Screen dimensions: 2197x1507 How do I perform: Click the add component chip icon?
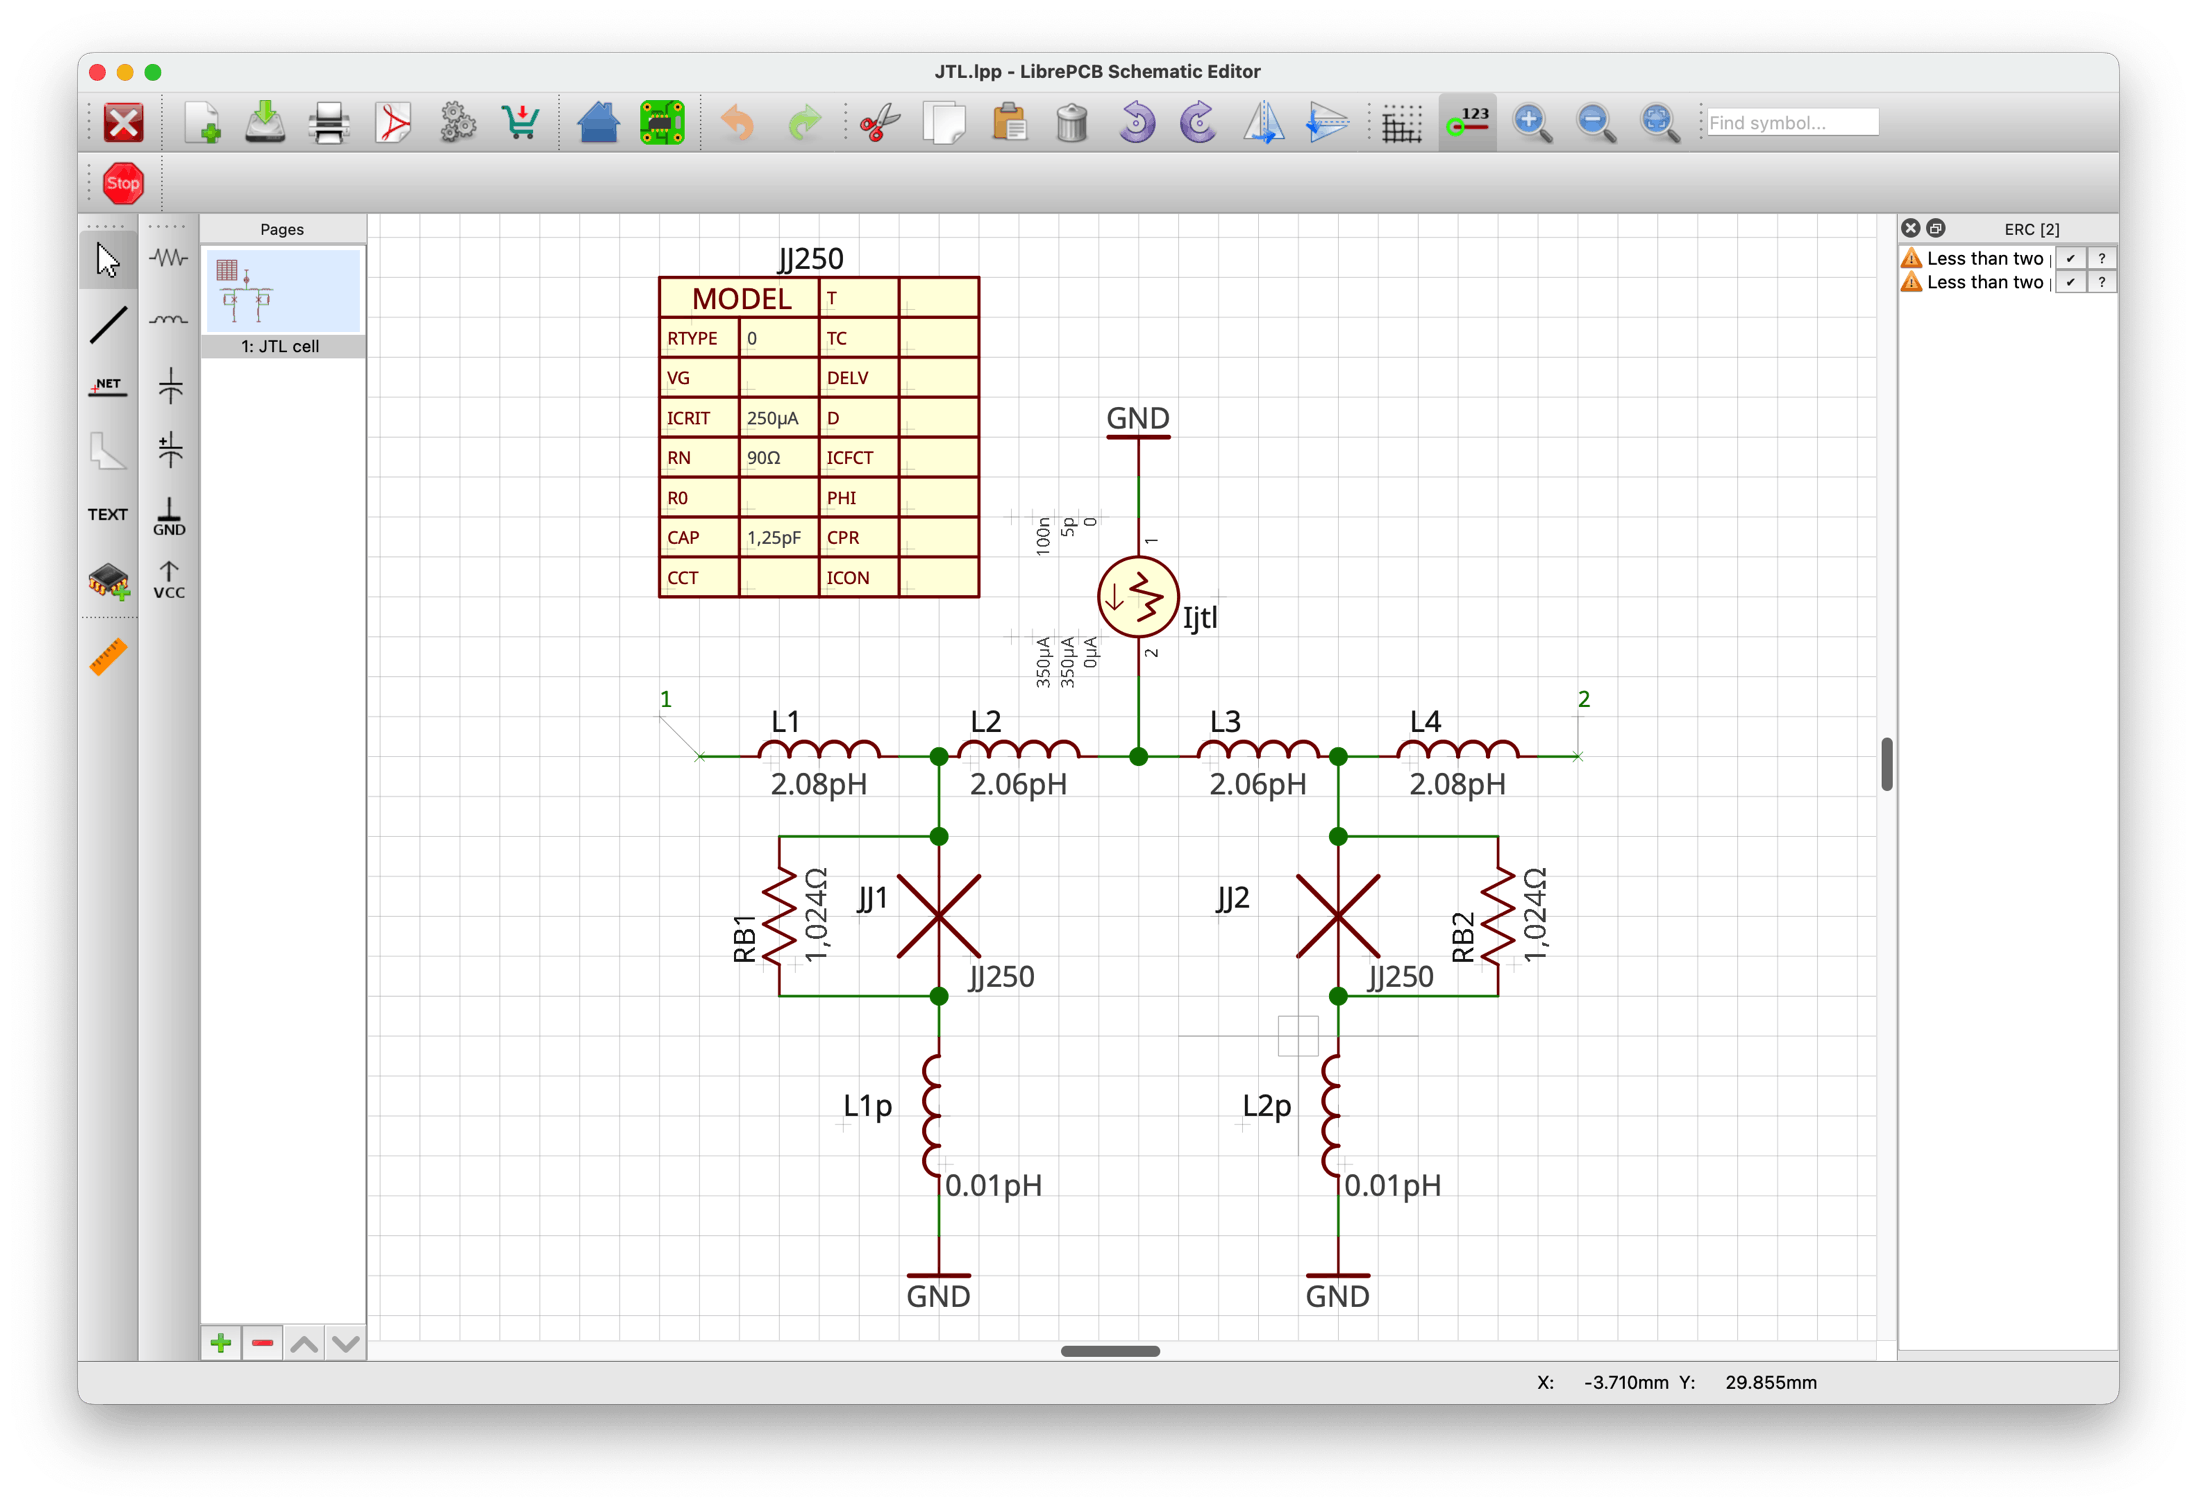pyautogui.click(x=108, y=581)
